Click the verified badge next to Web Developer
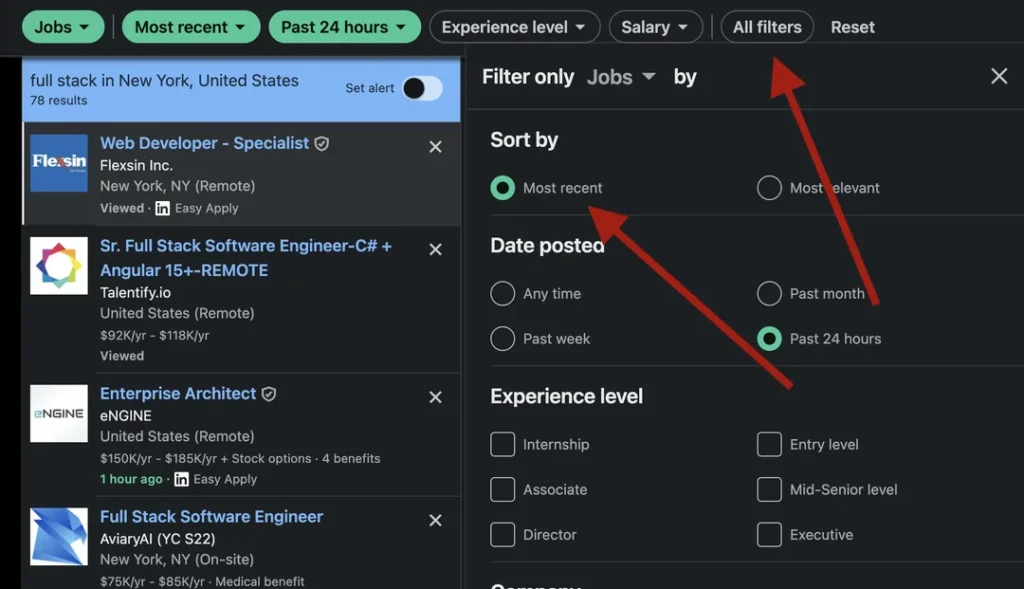The image size is (1024, 589). click(x=321, y=143)
